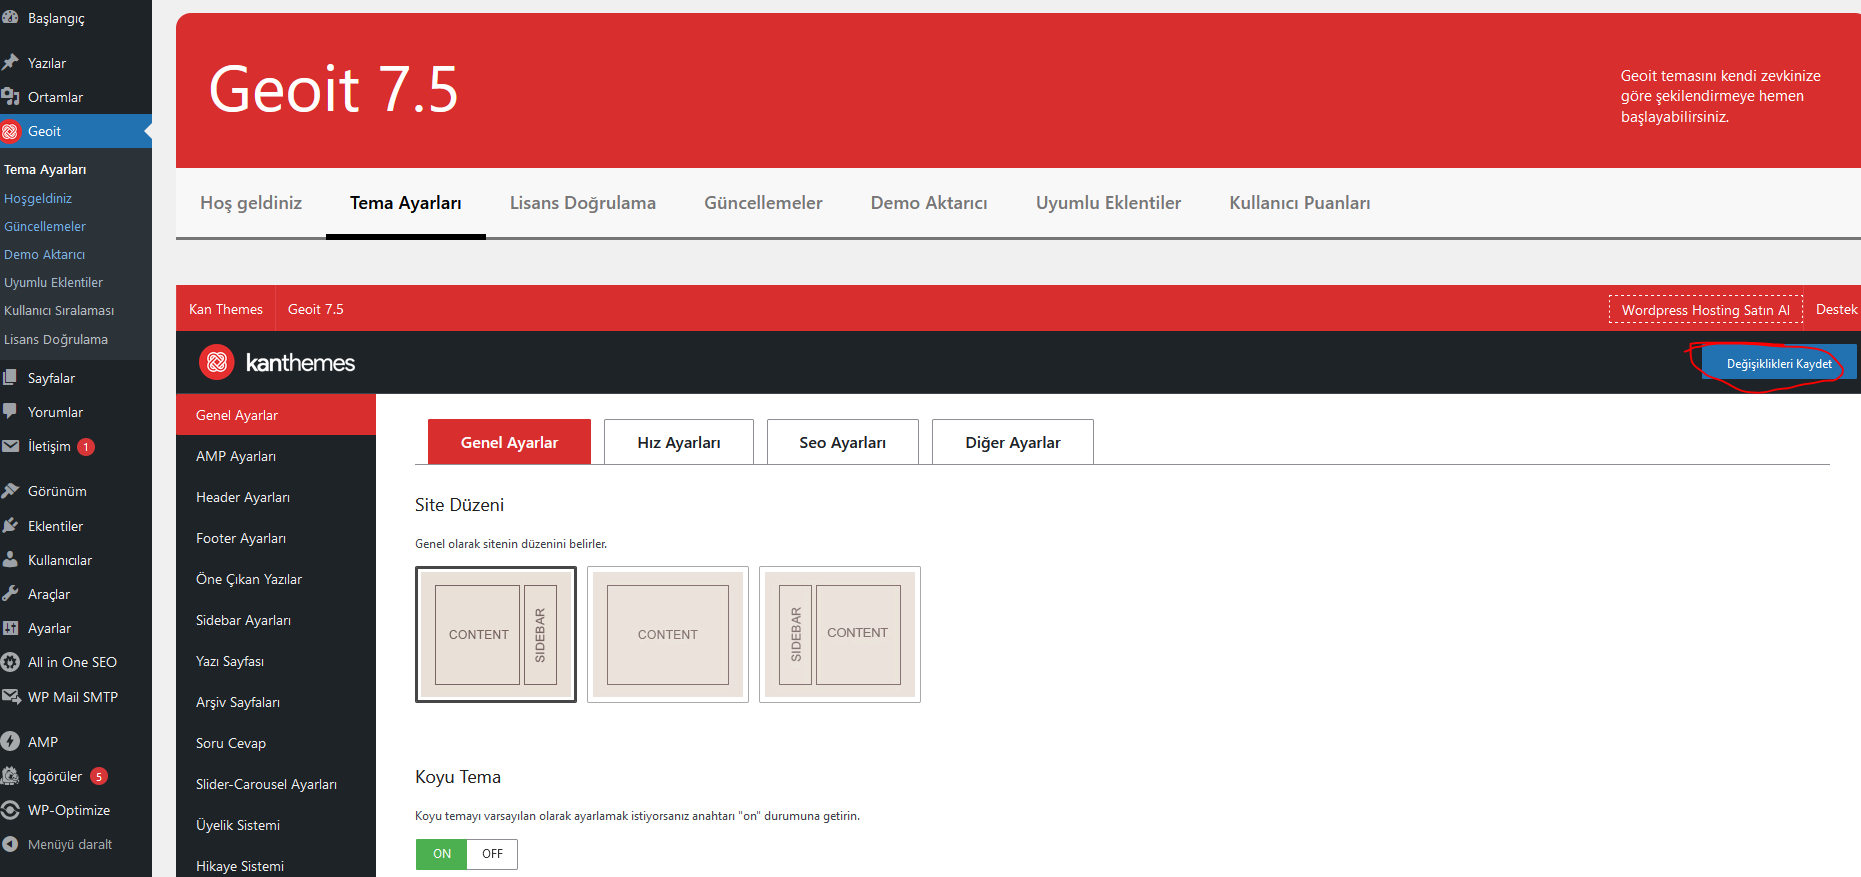Click Hoşgeldiniz in Geoit submenu
The width and height of the screenshot is (1861, 877).
[x=38, y=198]
